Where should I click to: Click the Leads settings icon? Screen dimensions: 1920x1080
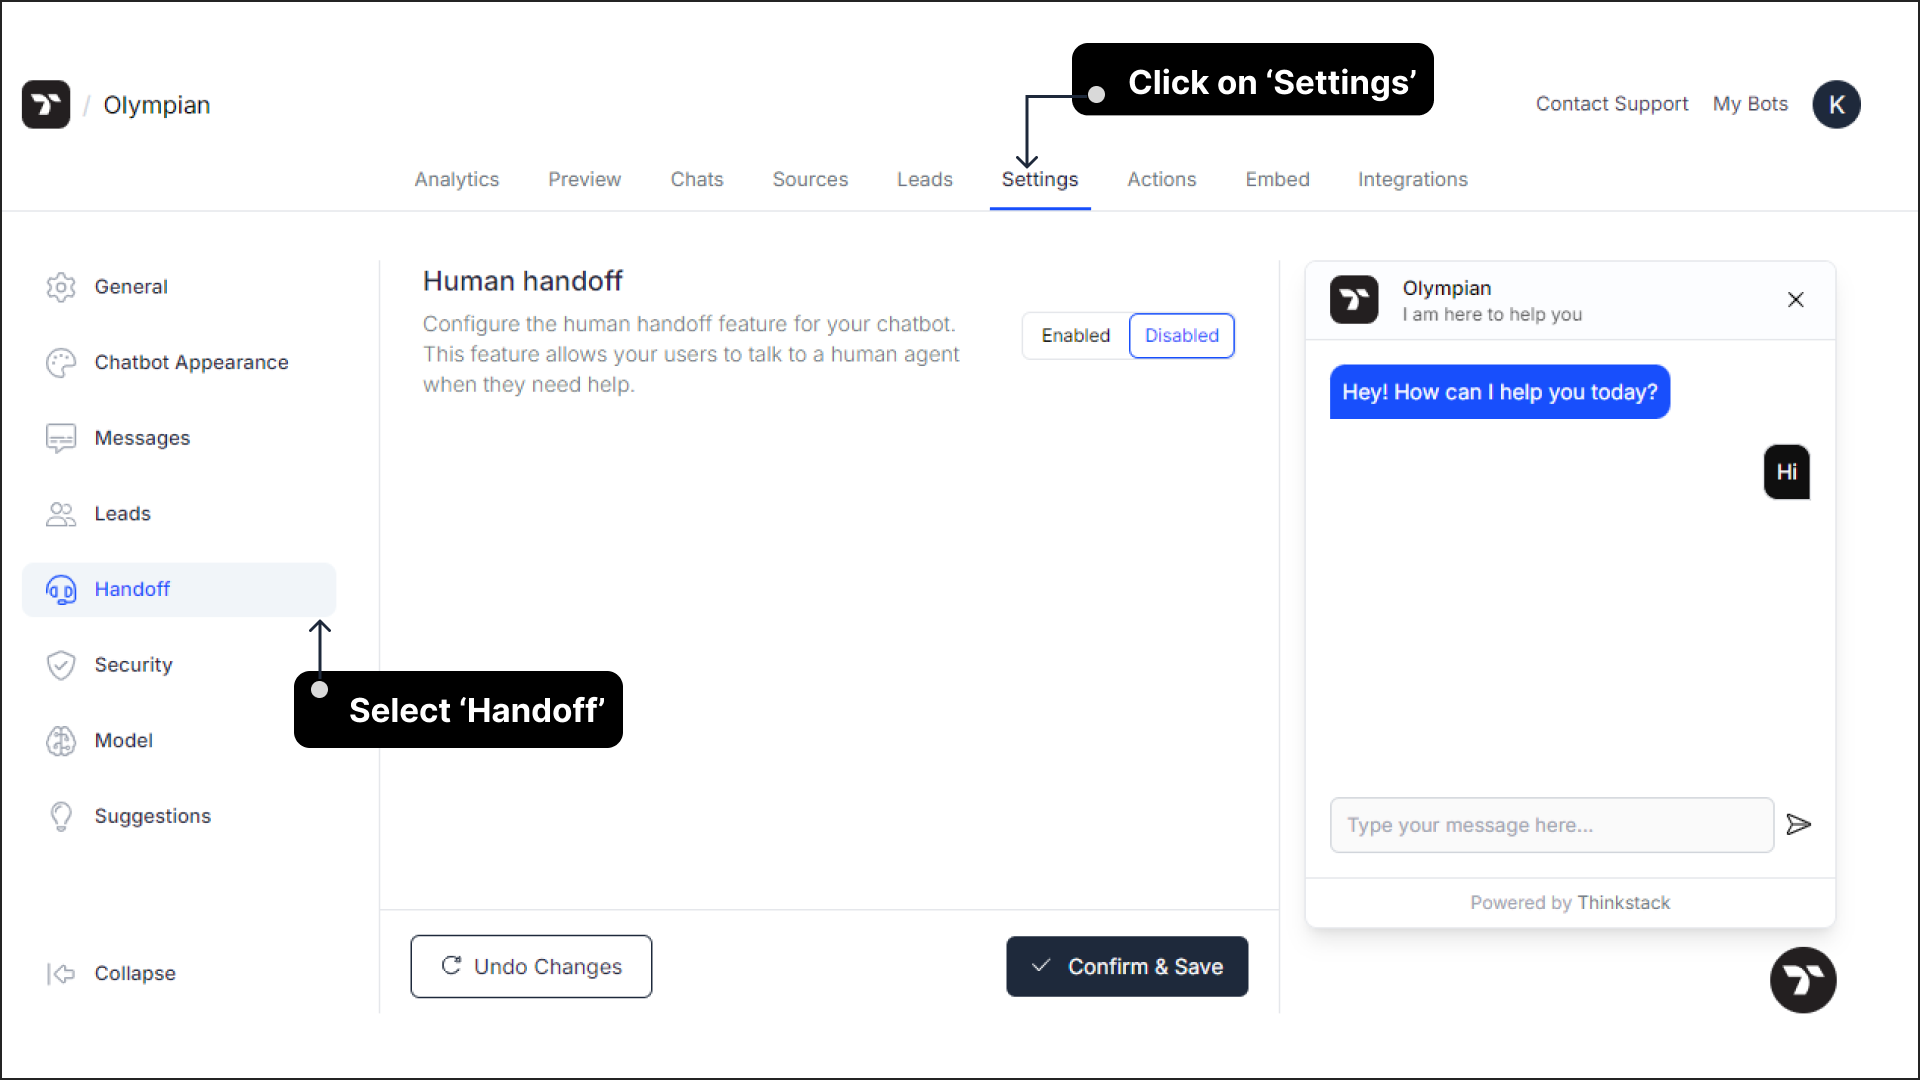[61, 513]
